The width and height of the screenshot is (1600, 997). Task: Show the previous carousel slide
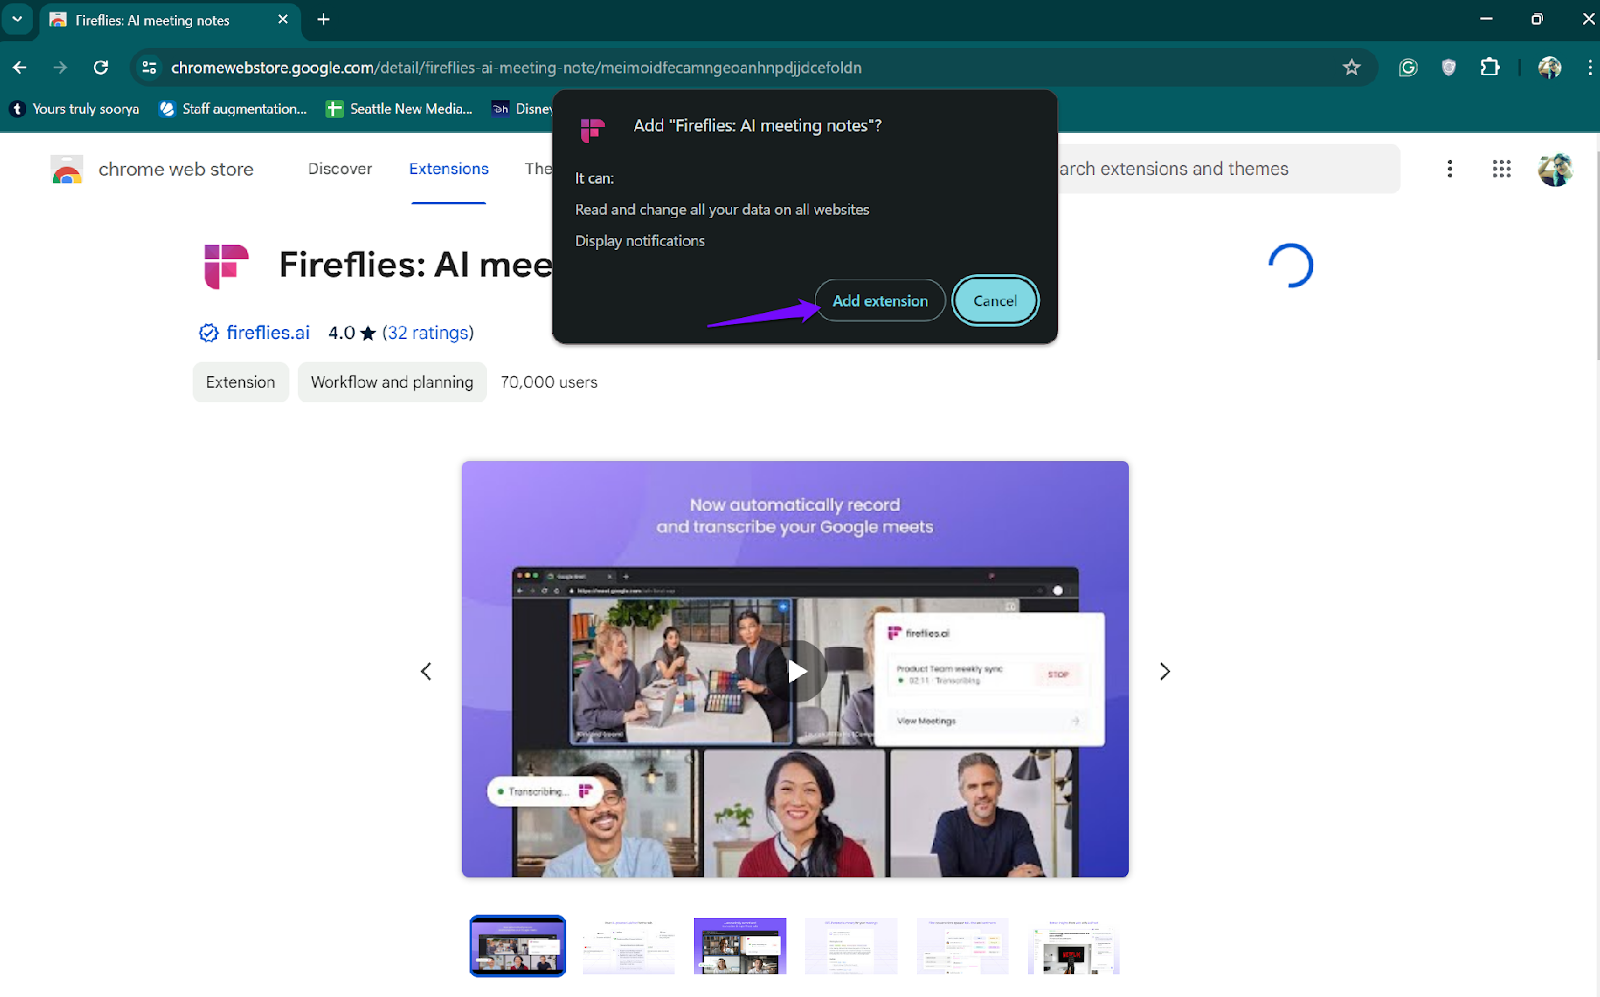426,671
